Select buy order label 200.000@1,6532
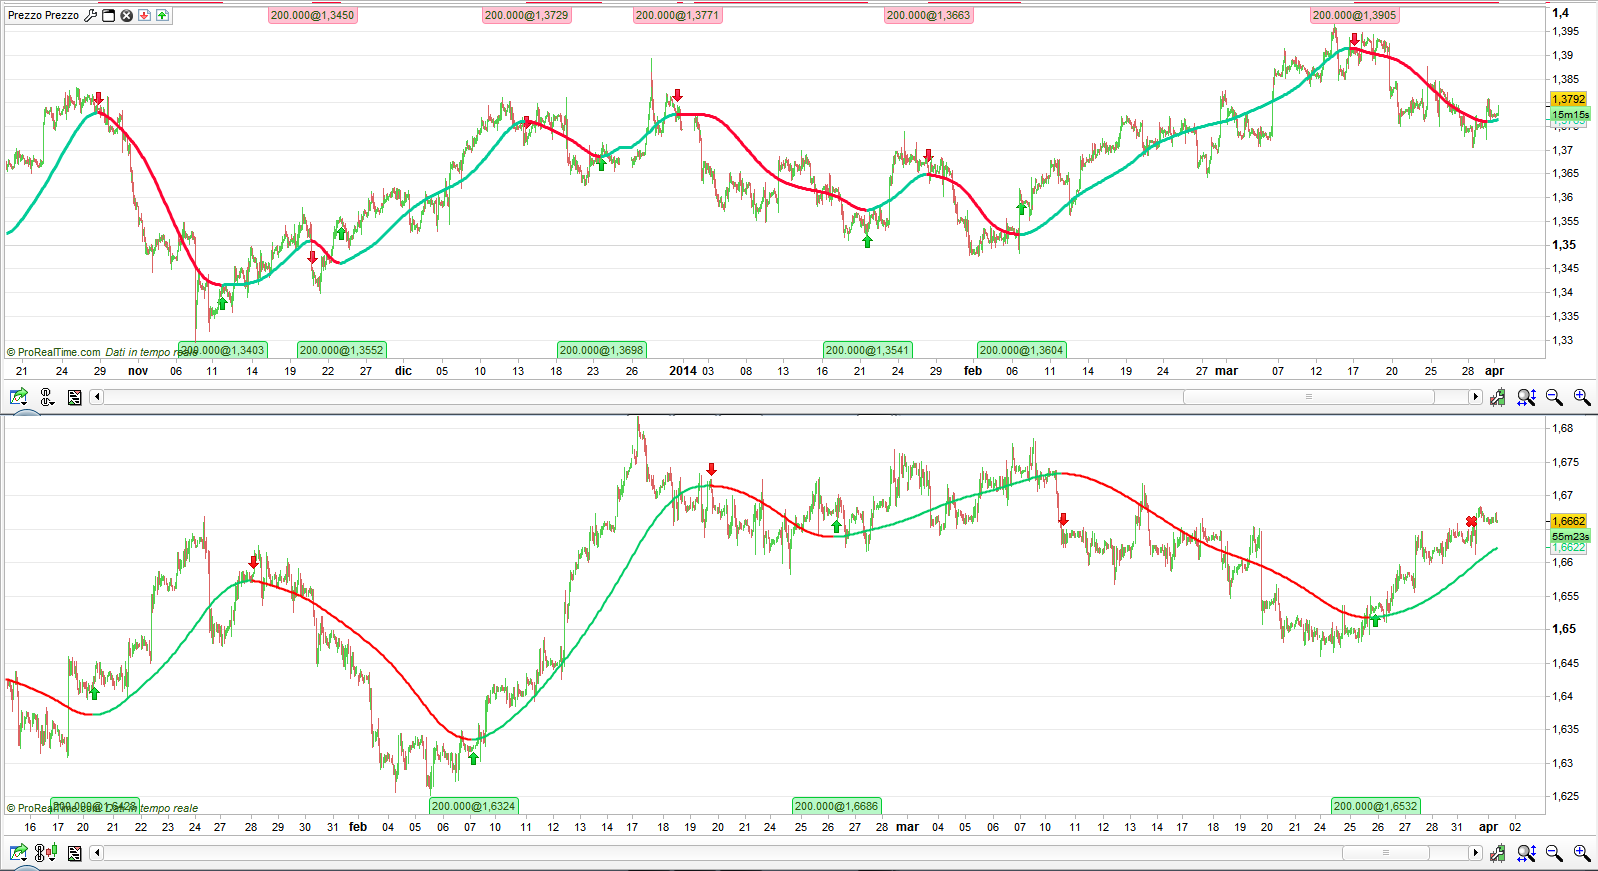 (1376, 806)
